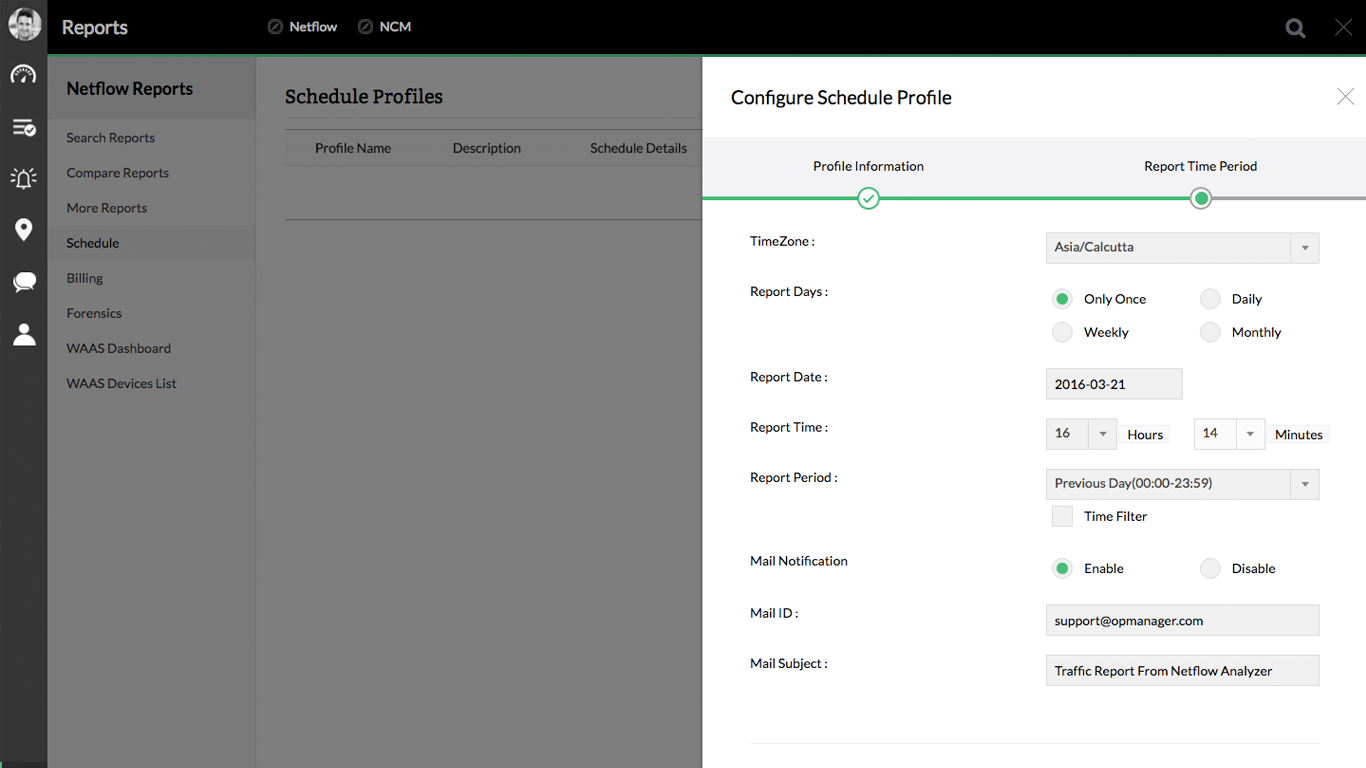Click the user account icon in sidebar

pos(24,334)
